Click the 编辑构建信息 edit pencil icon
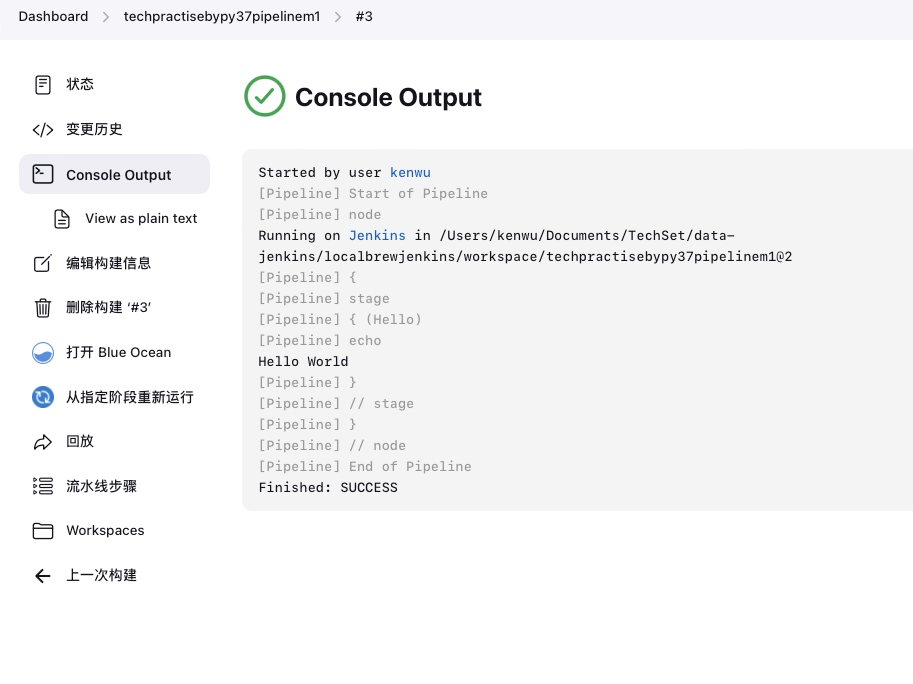The width and height of the screenshot is (913, 684). coord(43,263)
